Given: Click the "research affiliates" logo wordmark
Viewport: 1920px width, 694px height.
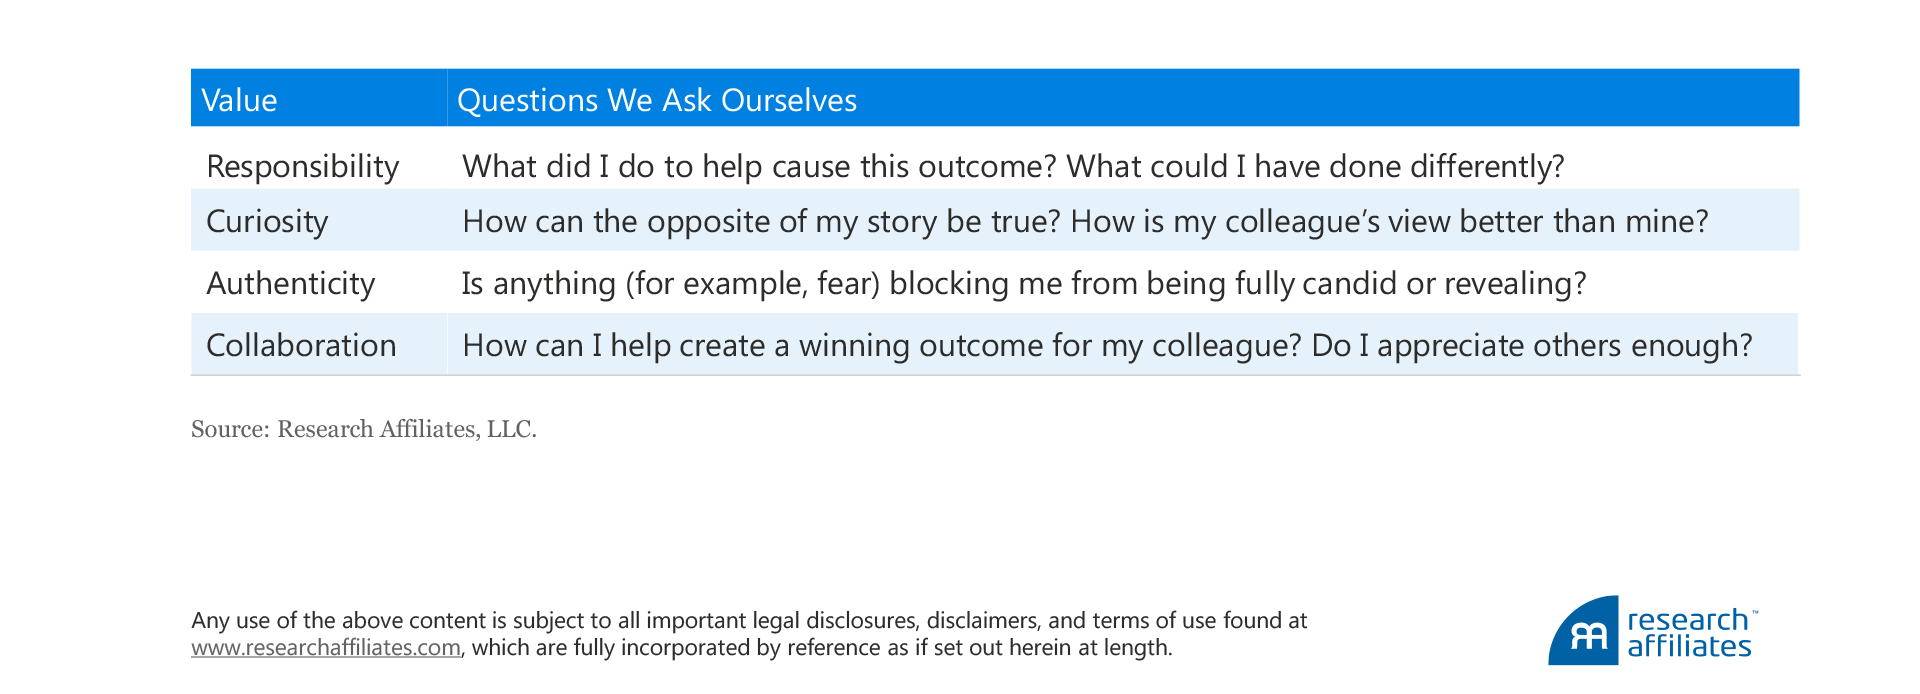Looking at the screenshot, I should (1689, 633).
